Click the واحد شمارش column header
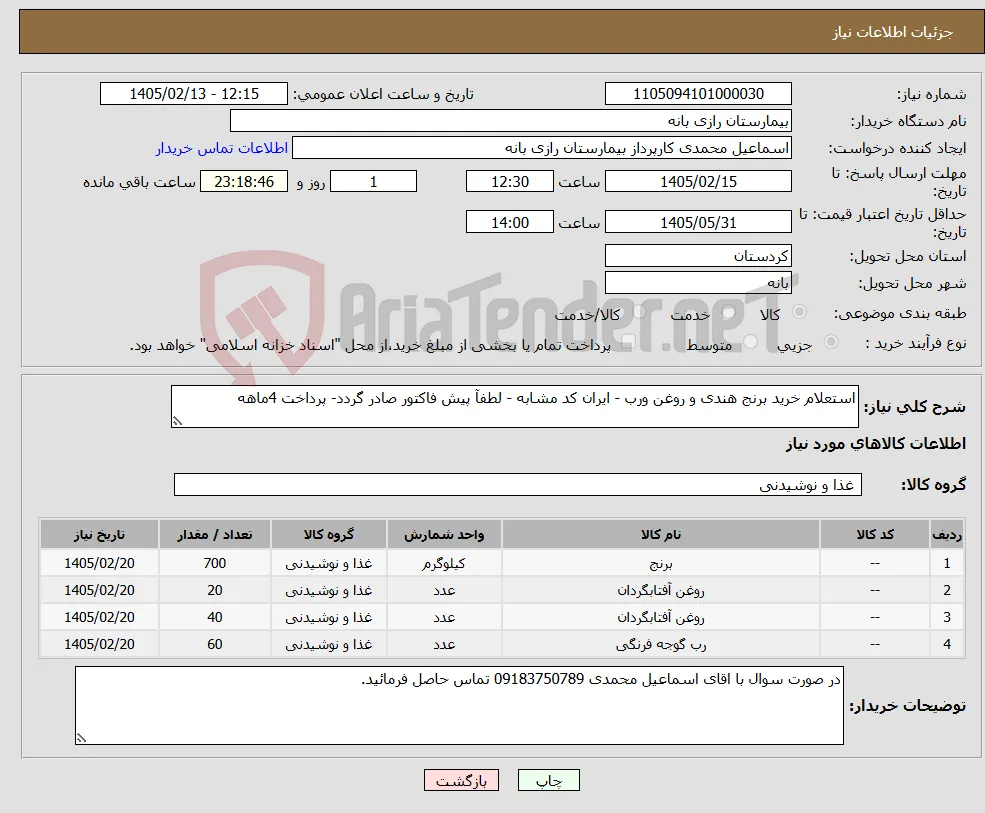Image resolution: width=985 pixels, height=813 pixels. click(x=444, y=534)
